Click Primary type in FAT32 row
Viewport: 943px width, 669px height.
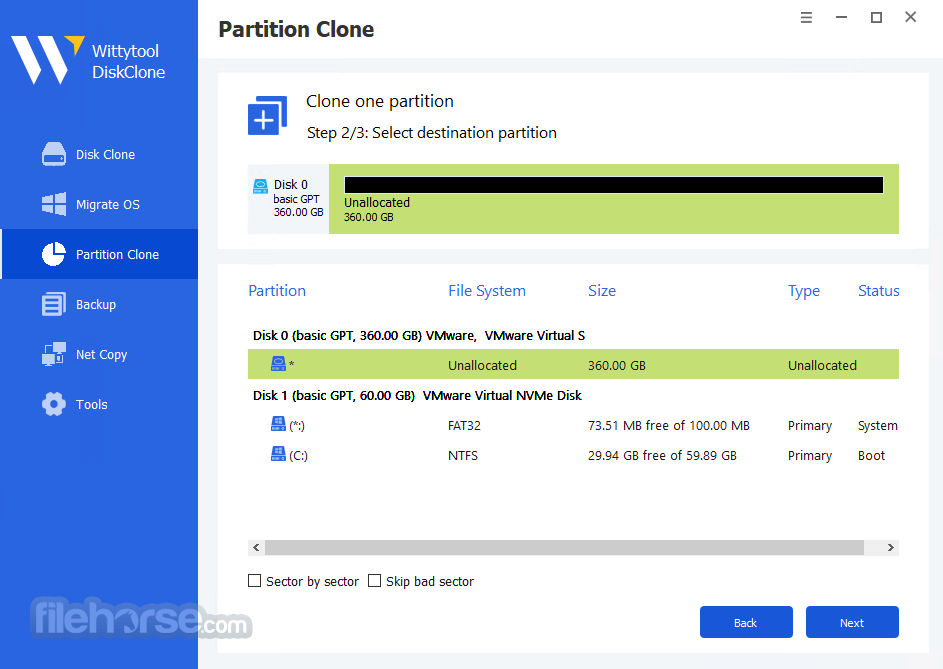809,425
